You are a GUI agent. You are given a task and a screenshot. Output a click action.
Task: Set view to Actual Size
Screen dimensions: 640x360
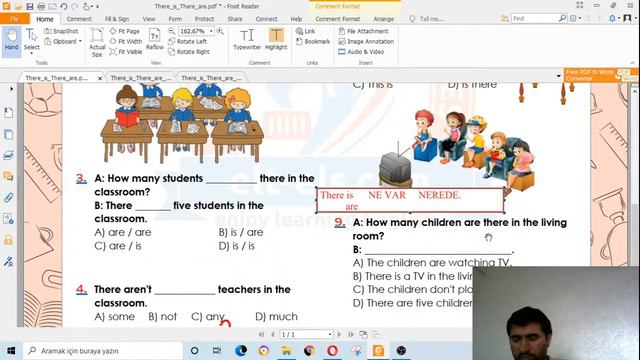(x=97, y=42)
